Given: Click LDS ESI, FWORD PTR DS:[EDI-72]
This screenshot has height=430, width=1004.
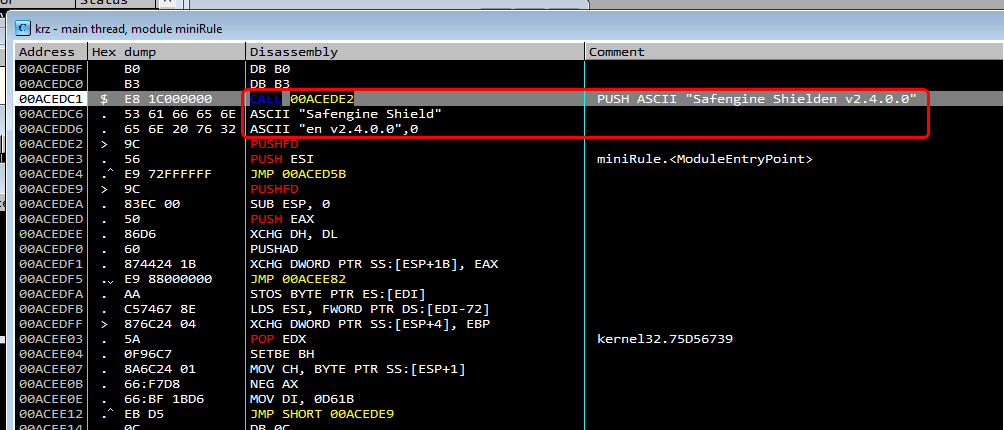Looking at the screenshot, I should coord(370,309).
